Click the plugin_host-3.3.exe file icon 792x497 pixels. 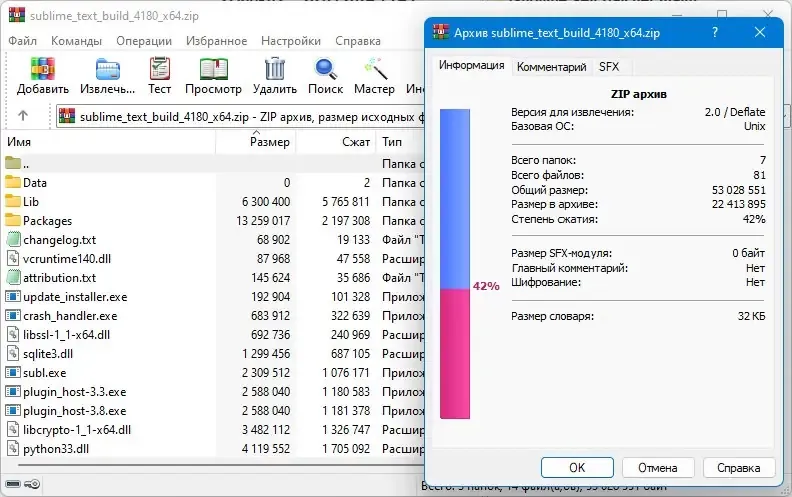click(13, 391)
